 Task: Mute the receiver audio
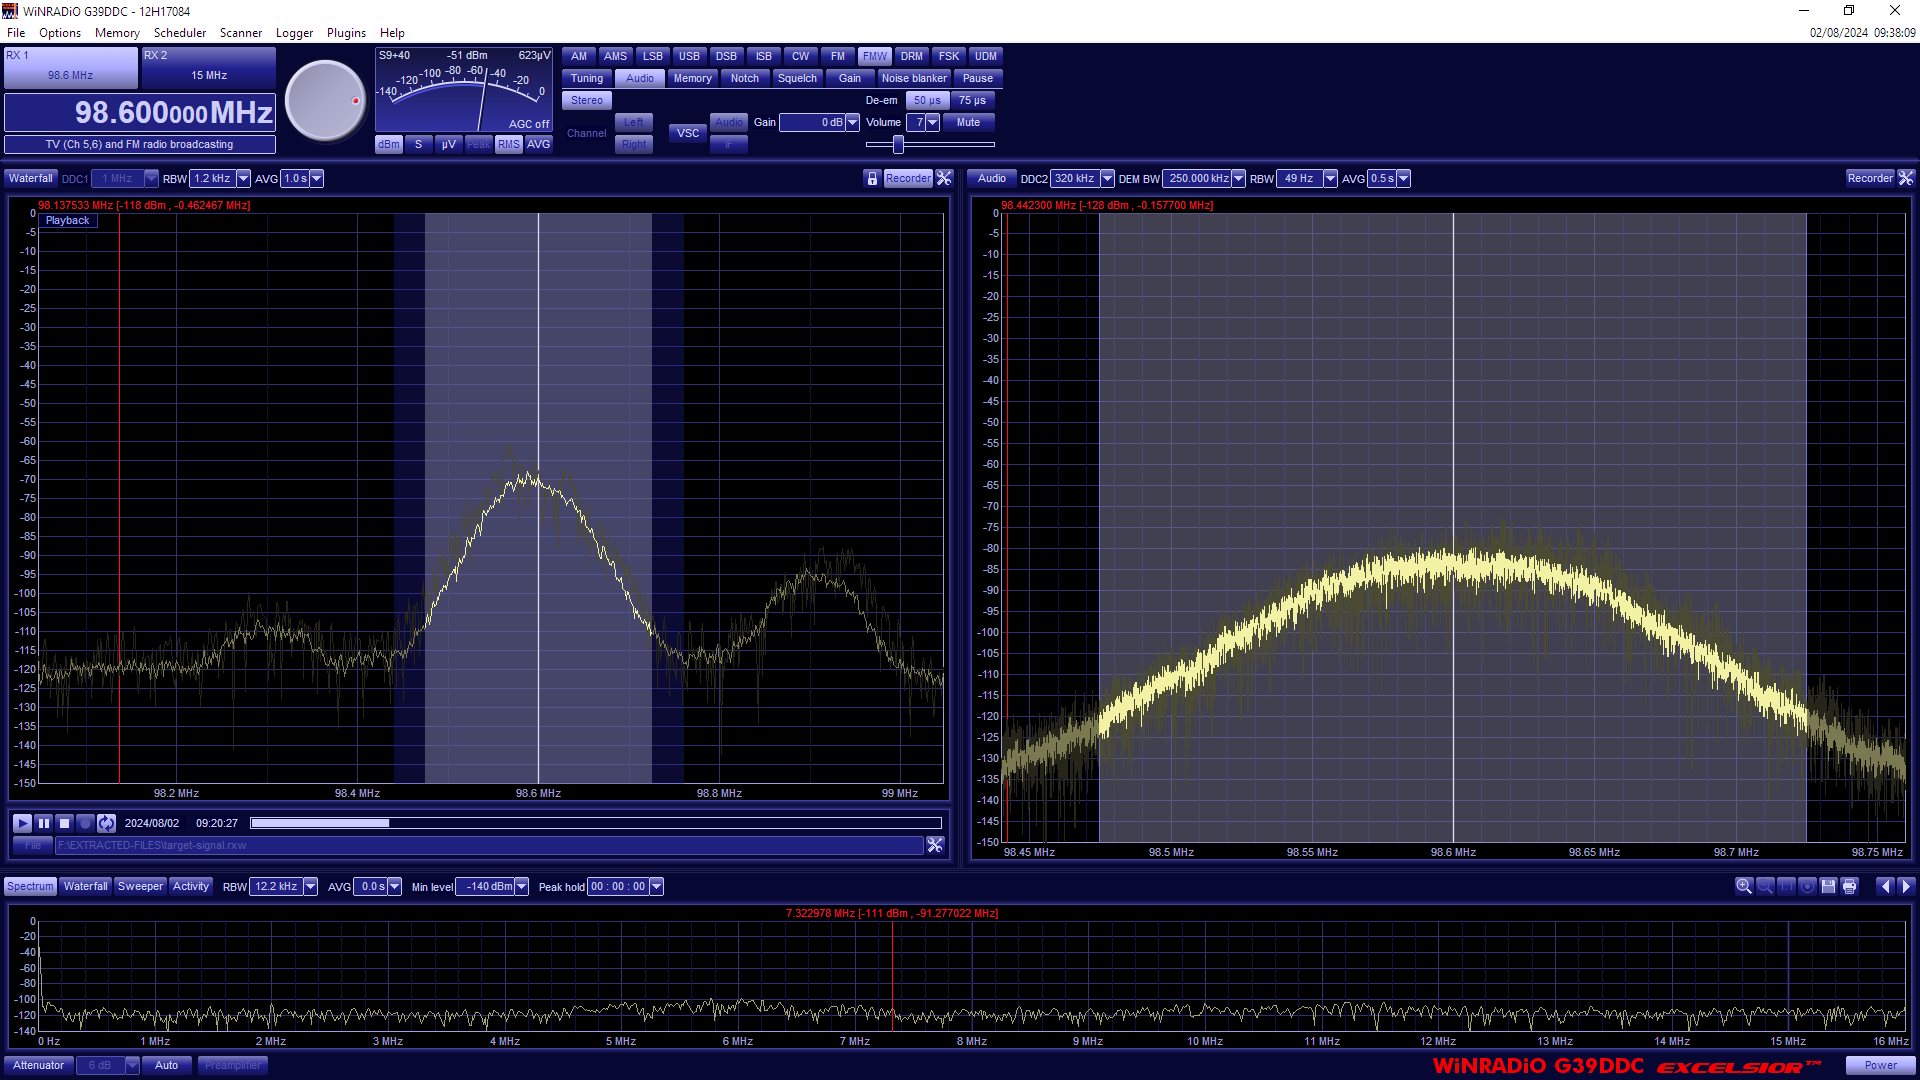coord(968,122)
